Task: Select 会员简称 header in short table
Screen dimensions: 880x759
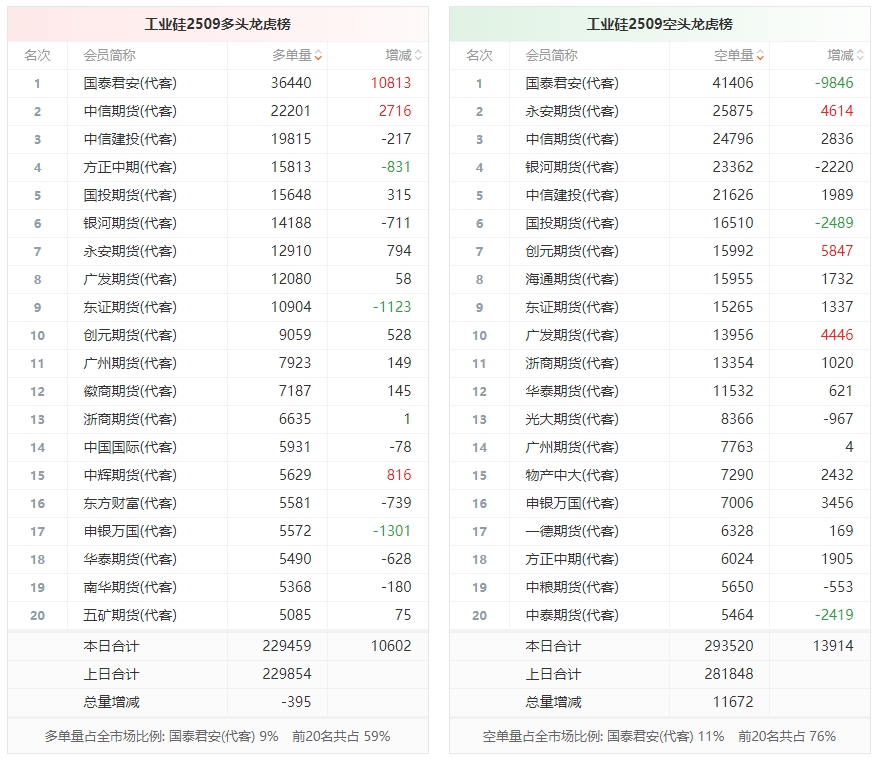Action: pos(552,55)
